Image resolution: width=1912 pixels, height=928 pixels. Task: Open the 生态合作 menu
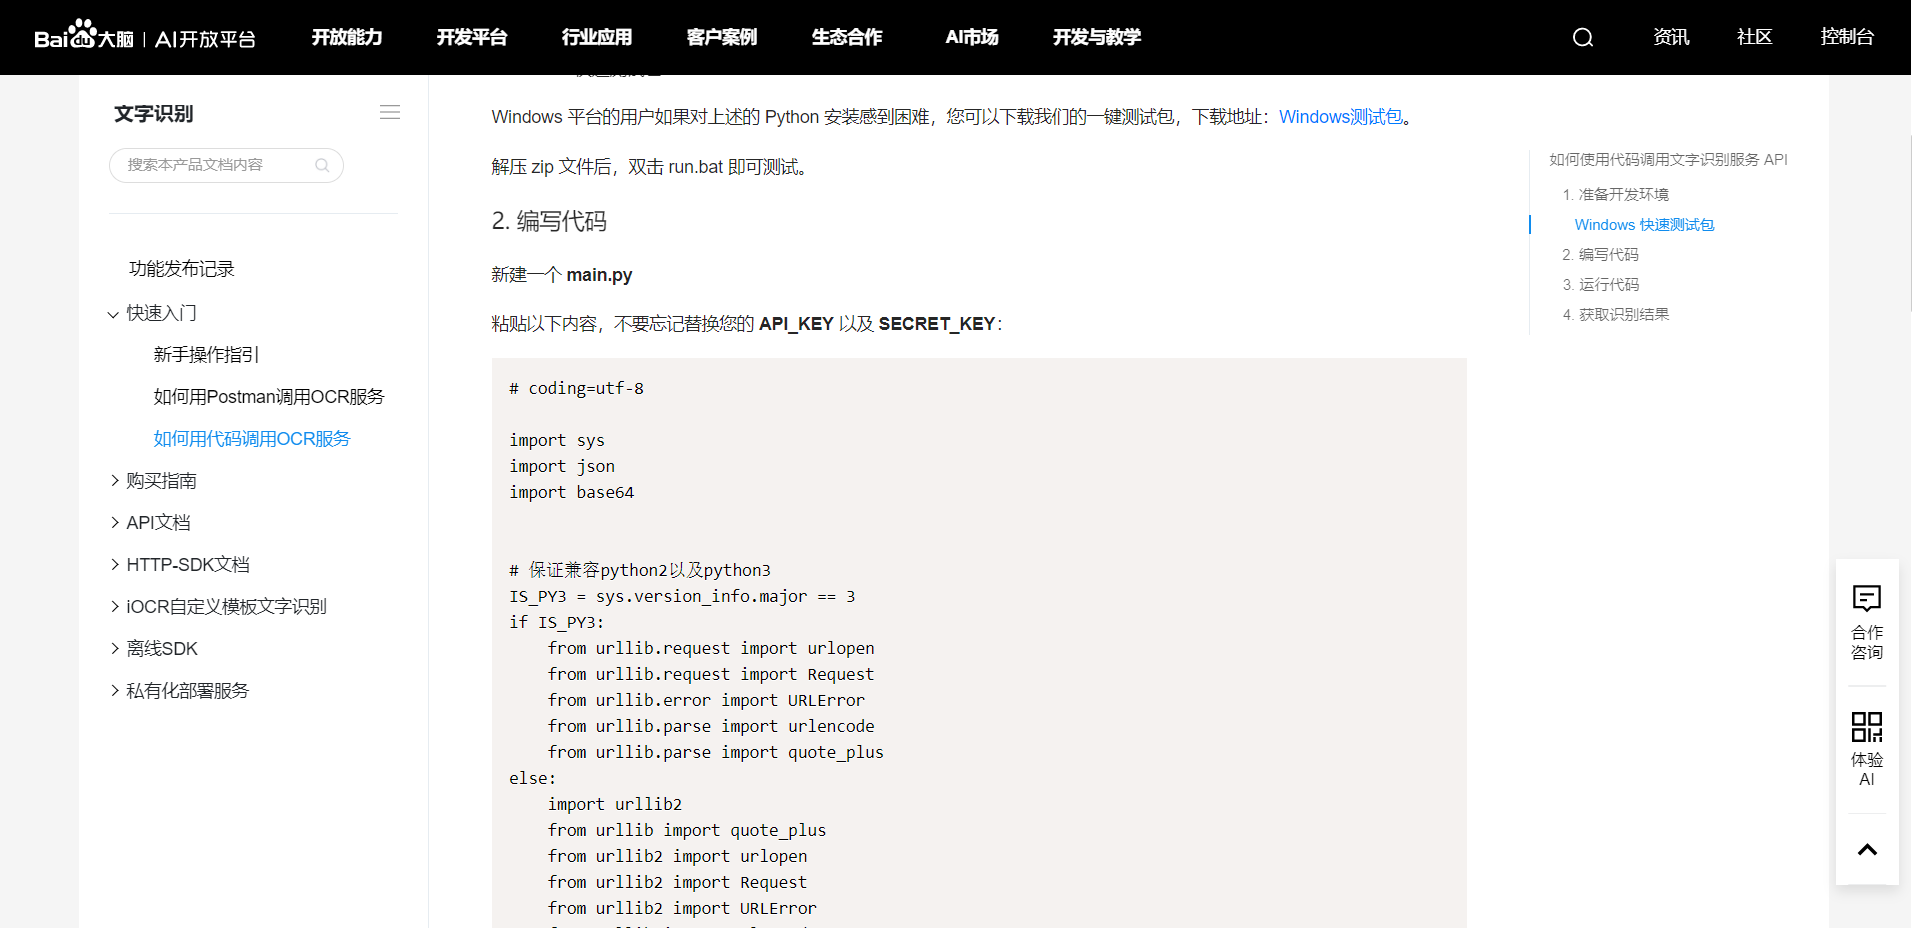847,37
